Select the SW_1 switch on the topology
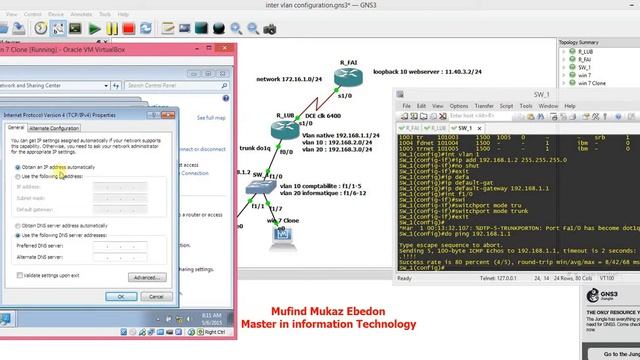This screenshot has width=640, height=360. point(261,187)
